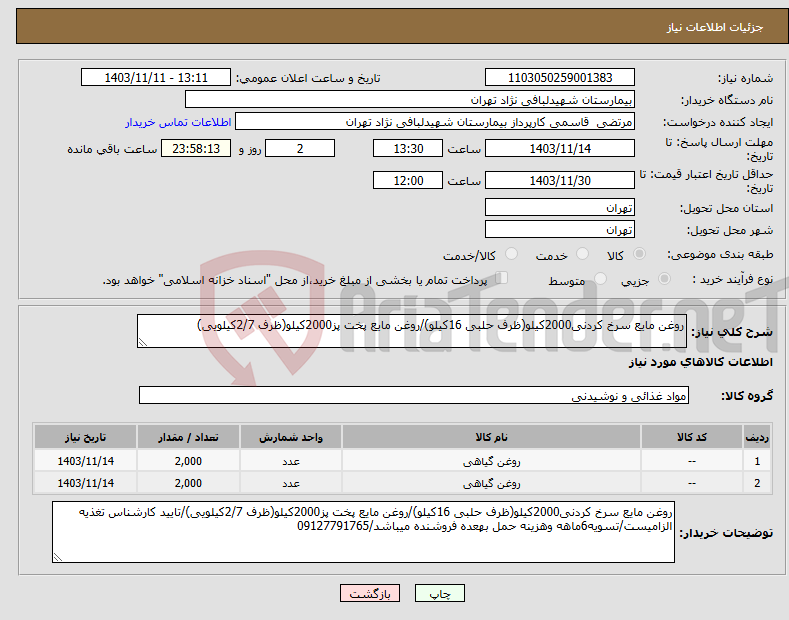Click the remaining days field showing 2
The height and width of the screenshot is (620, 789).
[x=300, y=148]
